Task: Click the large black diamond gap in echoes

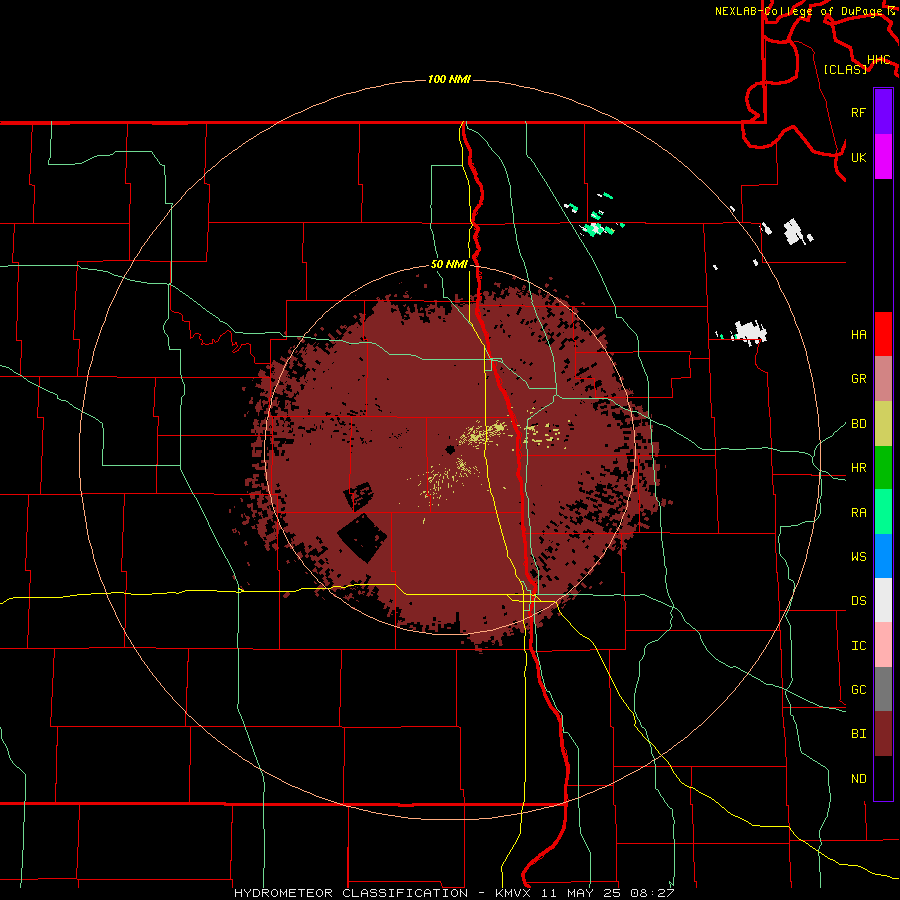Action: point(362,538)
